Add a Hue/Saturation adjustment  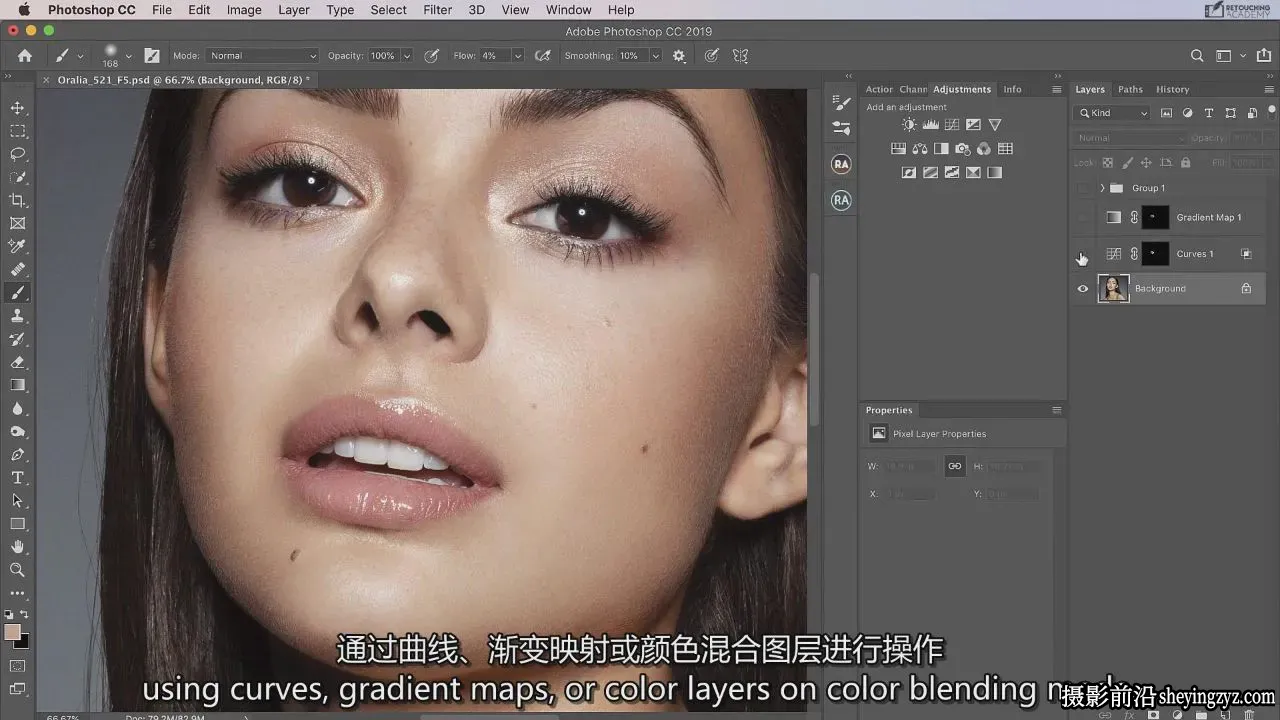click(898, 149)
